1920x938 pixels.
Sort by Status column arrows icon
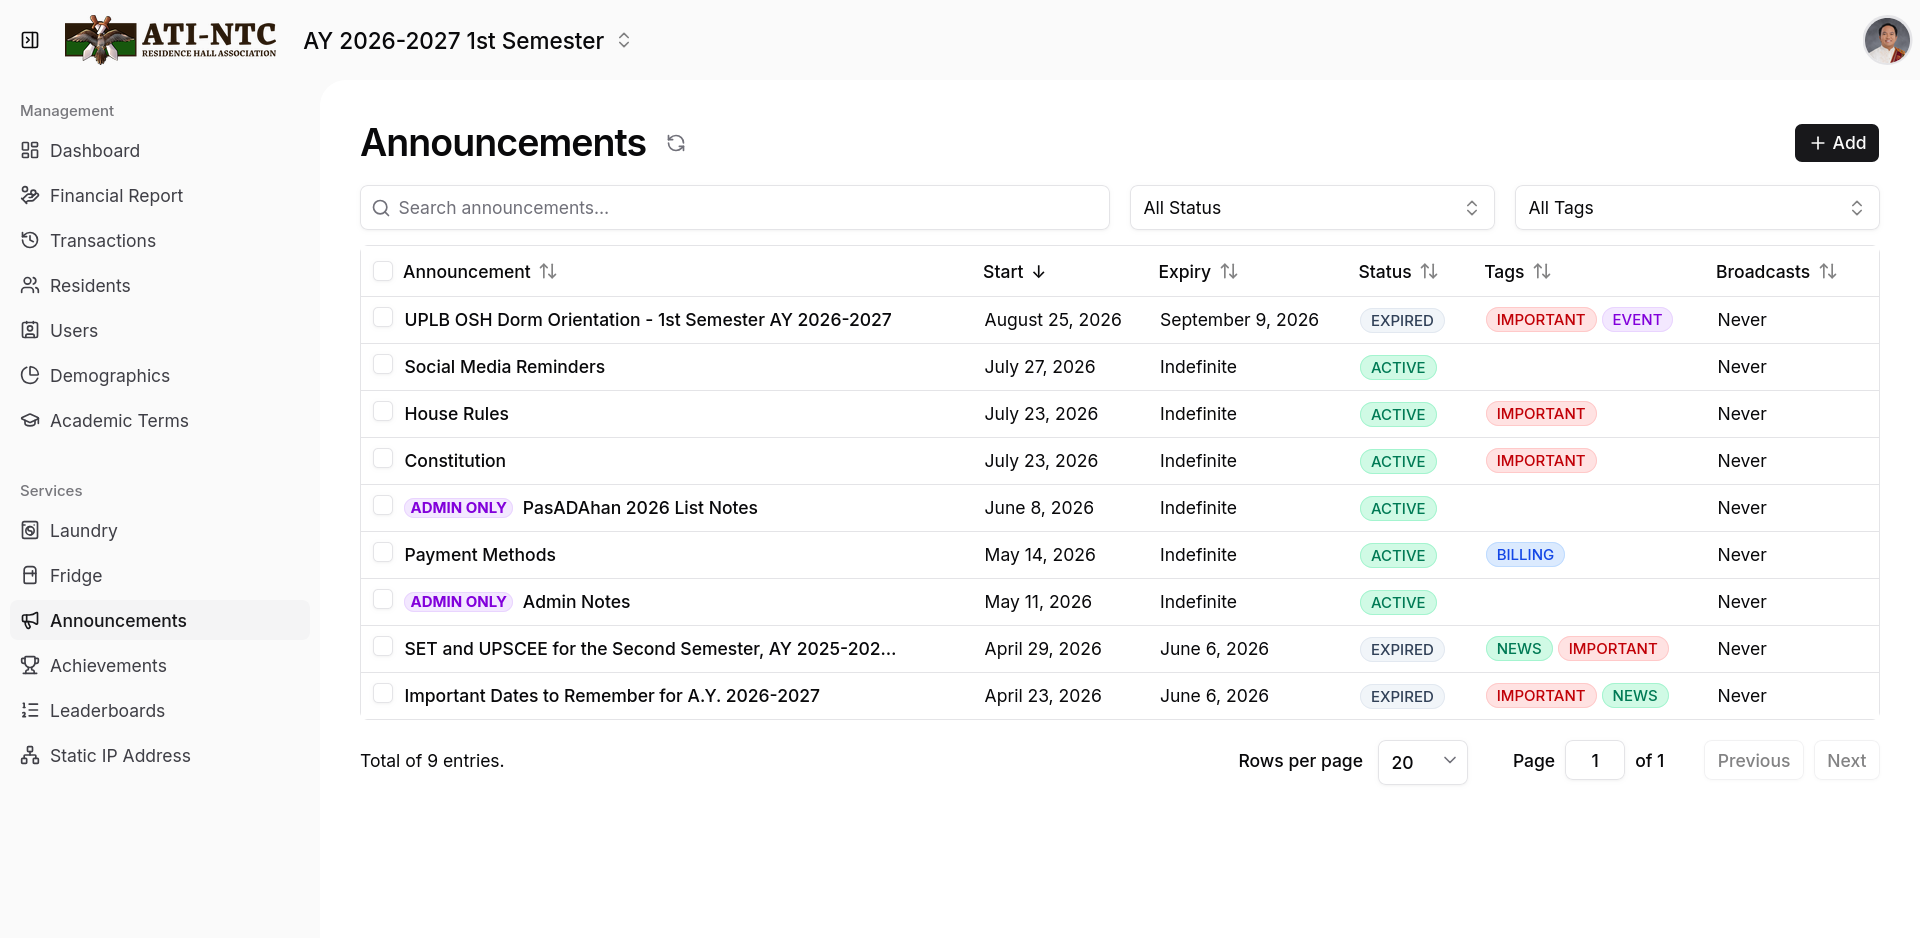(x=1429, y=271)
